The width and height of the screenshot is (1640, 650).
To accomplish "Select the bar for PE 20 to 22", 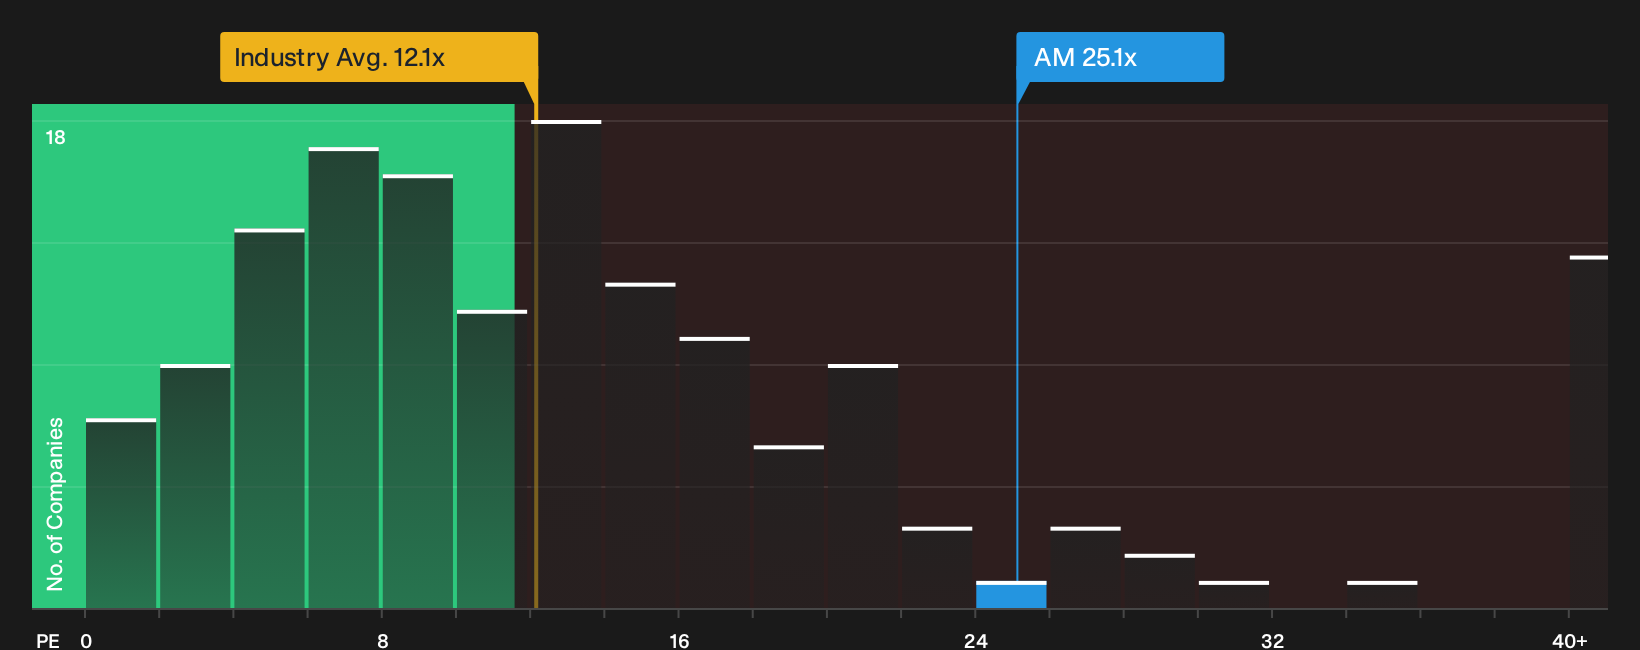I will click(x=863, y=486).
